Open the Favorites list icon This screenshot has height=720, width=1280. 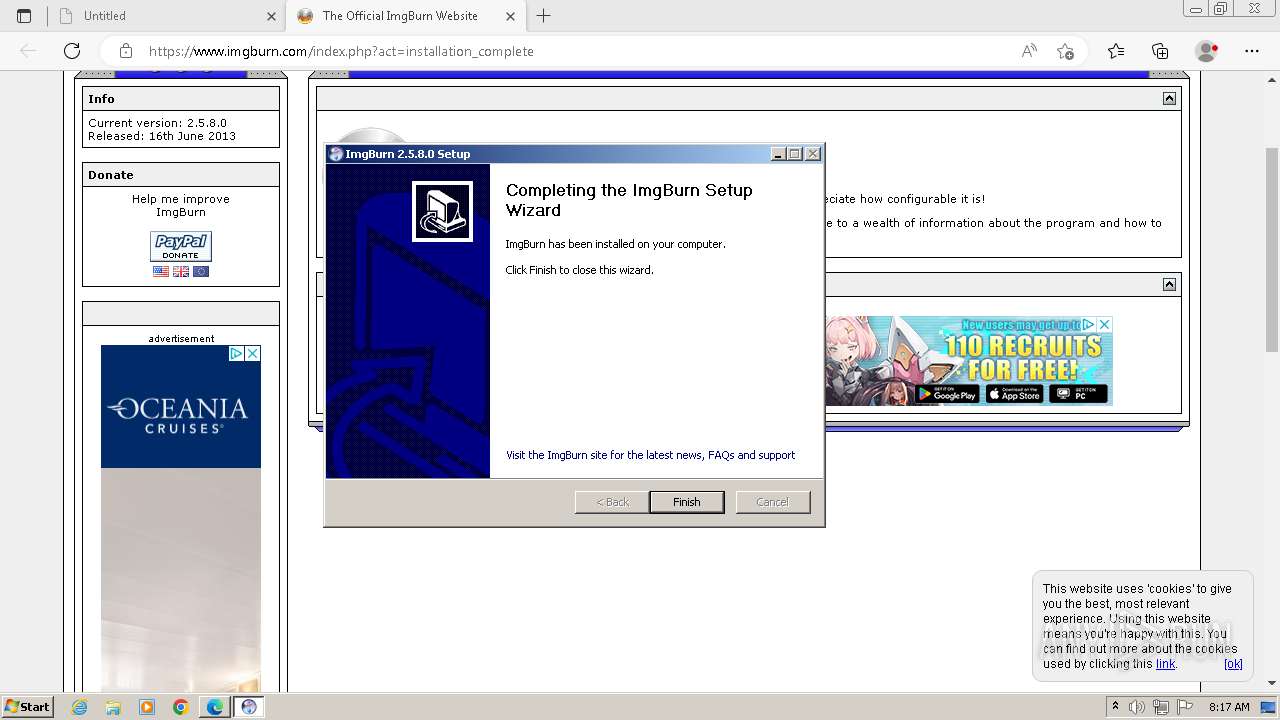click(1116, 51)
